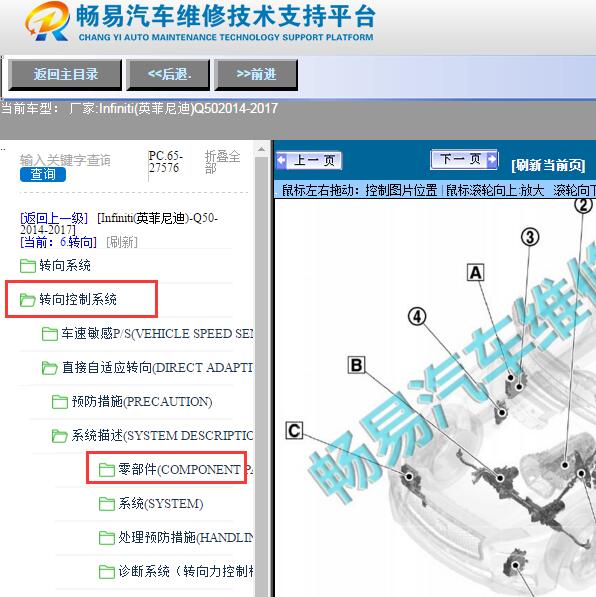Viewport: 596px width, 597px height.
Task: Collapse all with 折叠全部
Action: pos(222,162)
